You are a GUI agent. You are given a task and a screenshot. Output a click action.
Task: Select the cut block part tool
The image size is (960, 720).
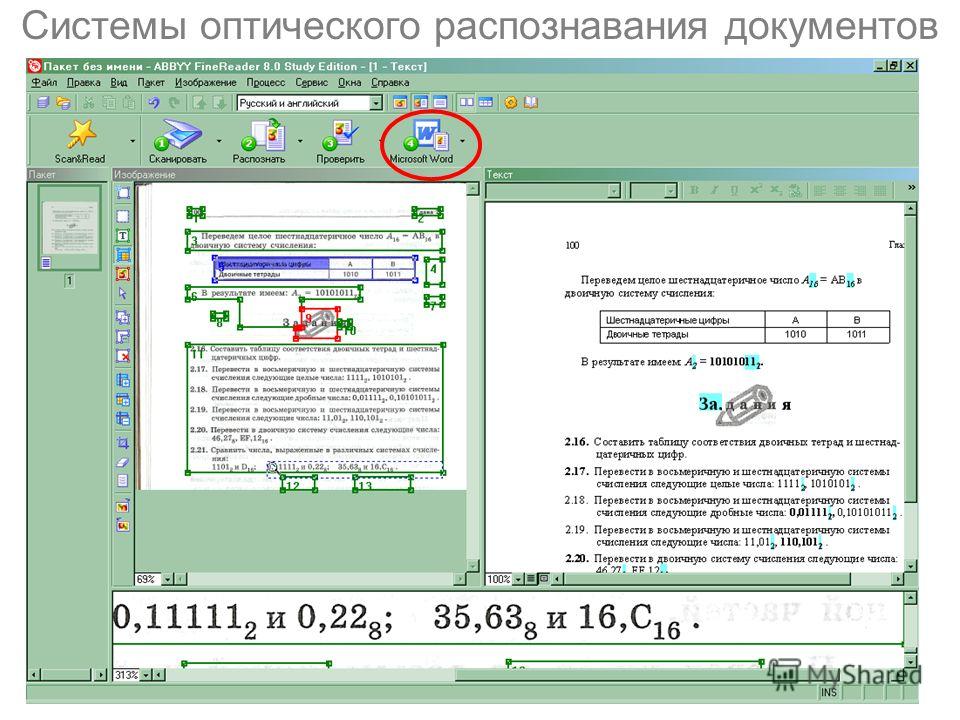(x=123, y=336)
